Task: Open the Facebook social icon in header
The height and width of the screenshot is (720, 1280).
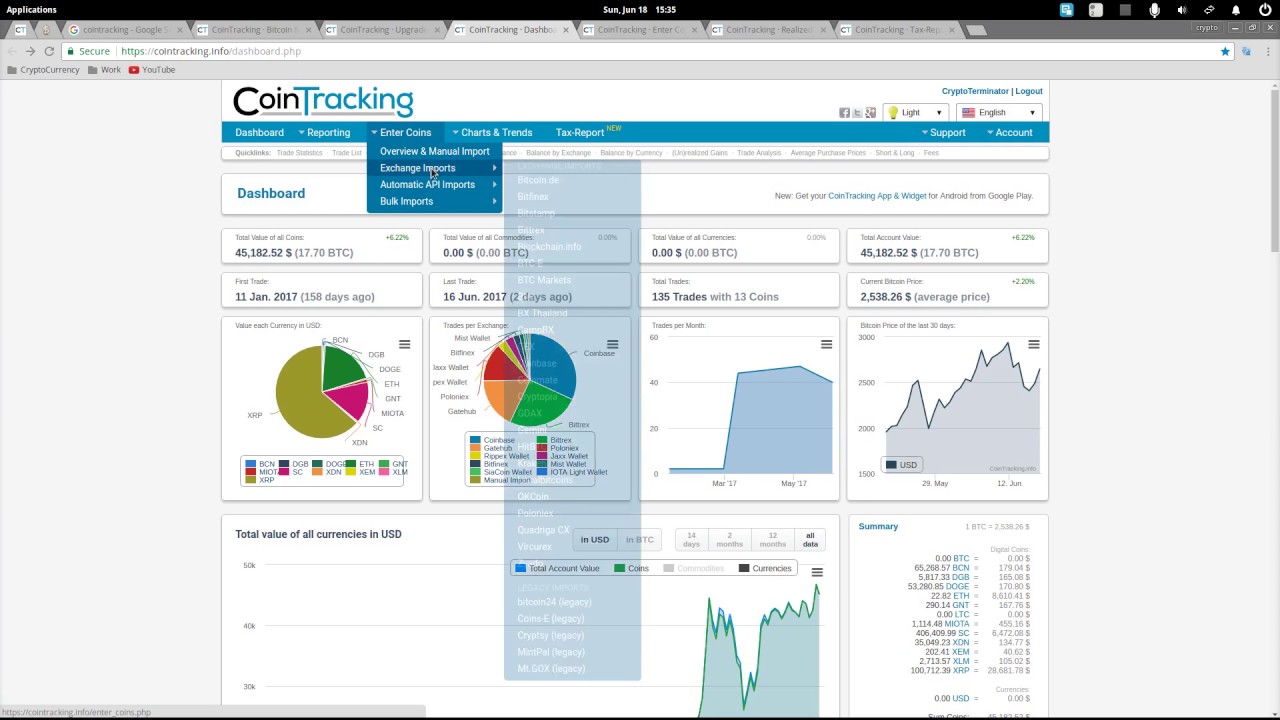Action: click(844, 113)
